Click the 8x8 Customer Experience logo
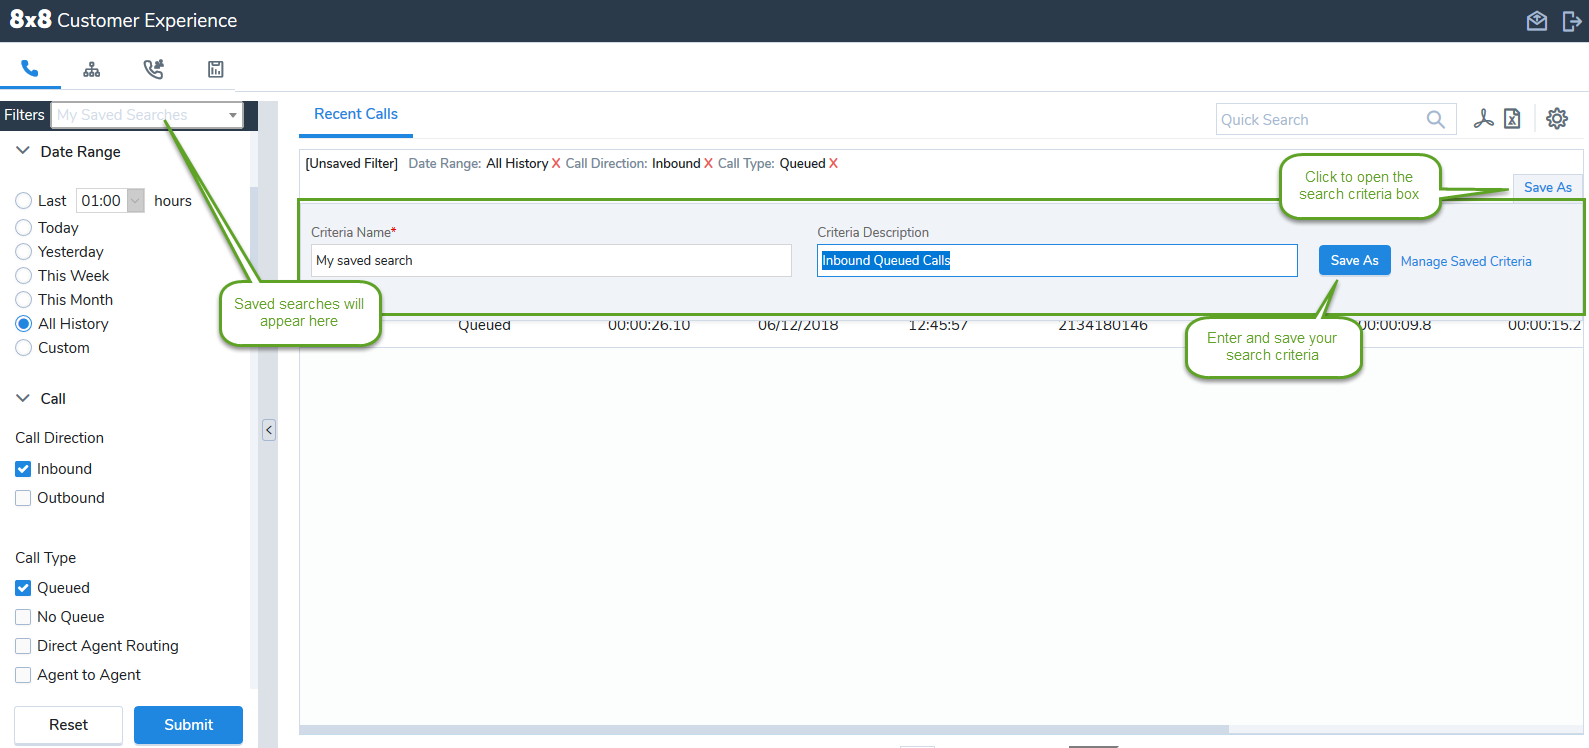The height and width of the screenshot is (748, 1589). (123, 20)
